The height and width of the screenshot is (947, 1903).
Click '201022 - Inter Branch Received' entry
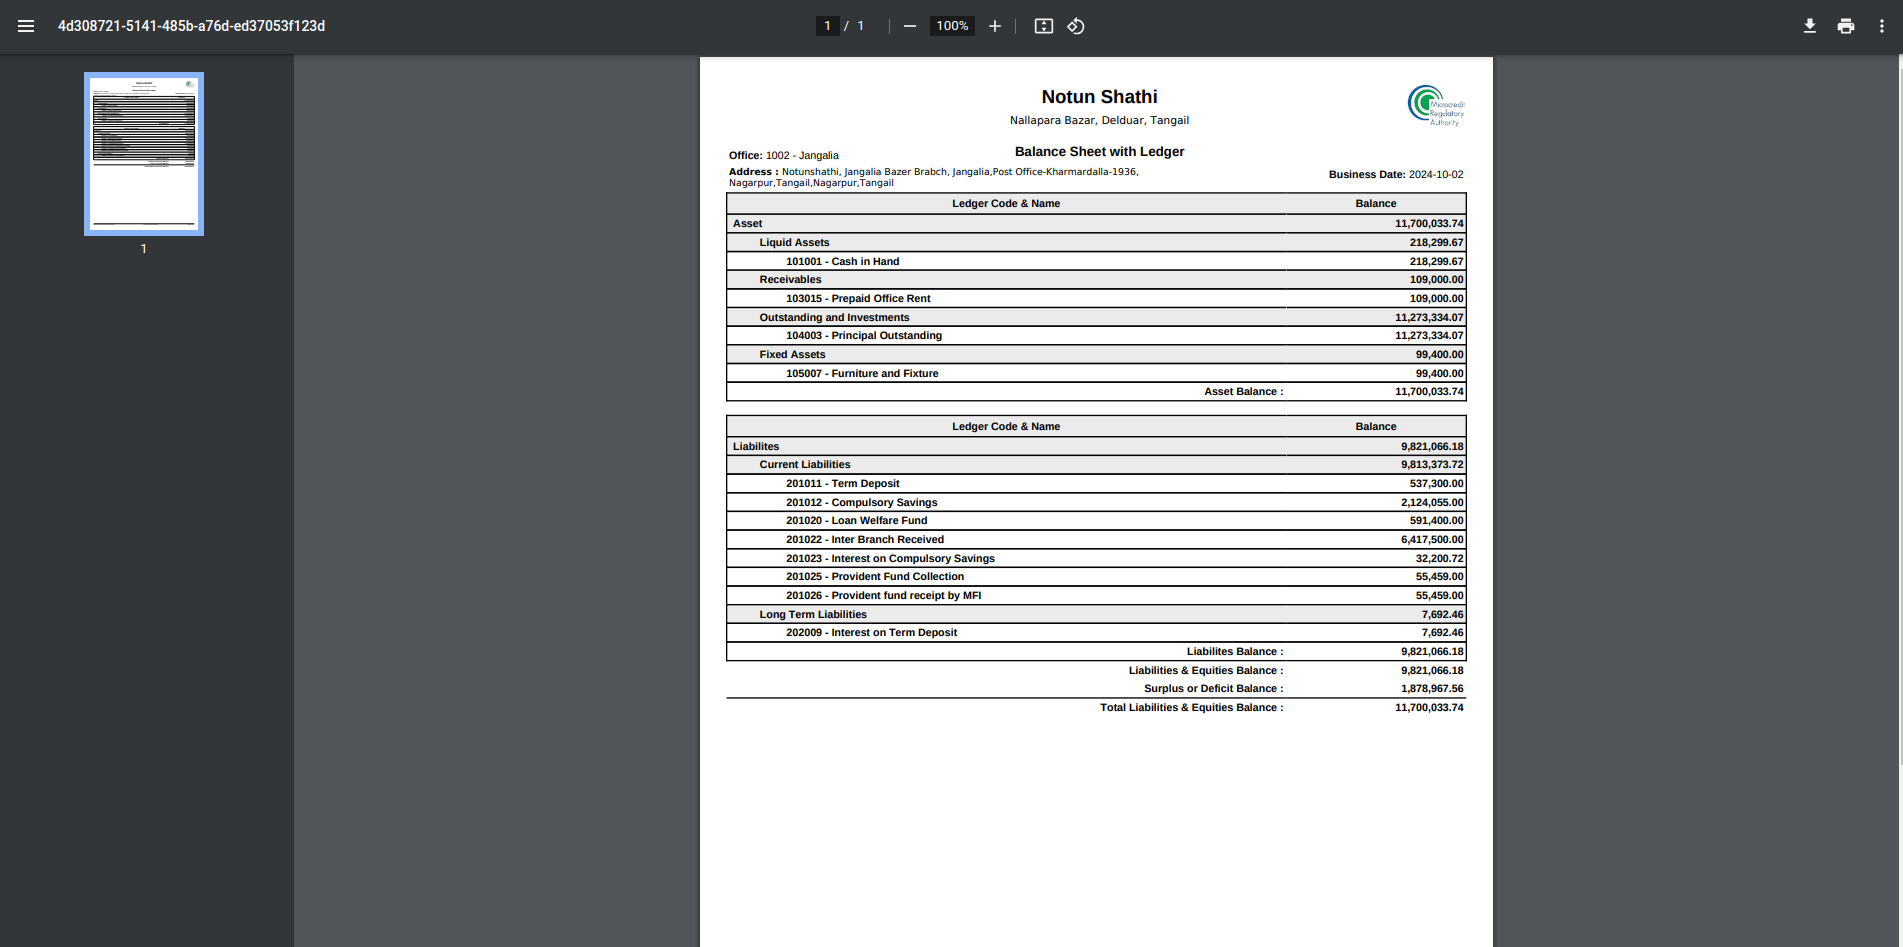click(x=865, y=540)
